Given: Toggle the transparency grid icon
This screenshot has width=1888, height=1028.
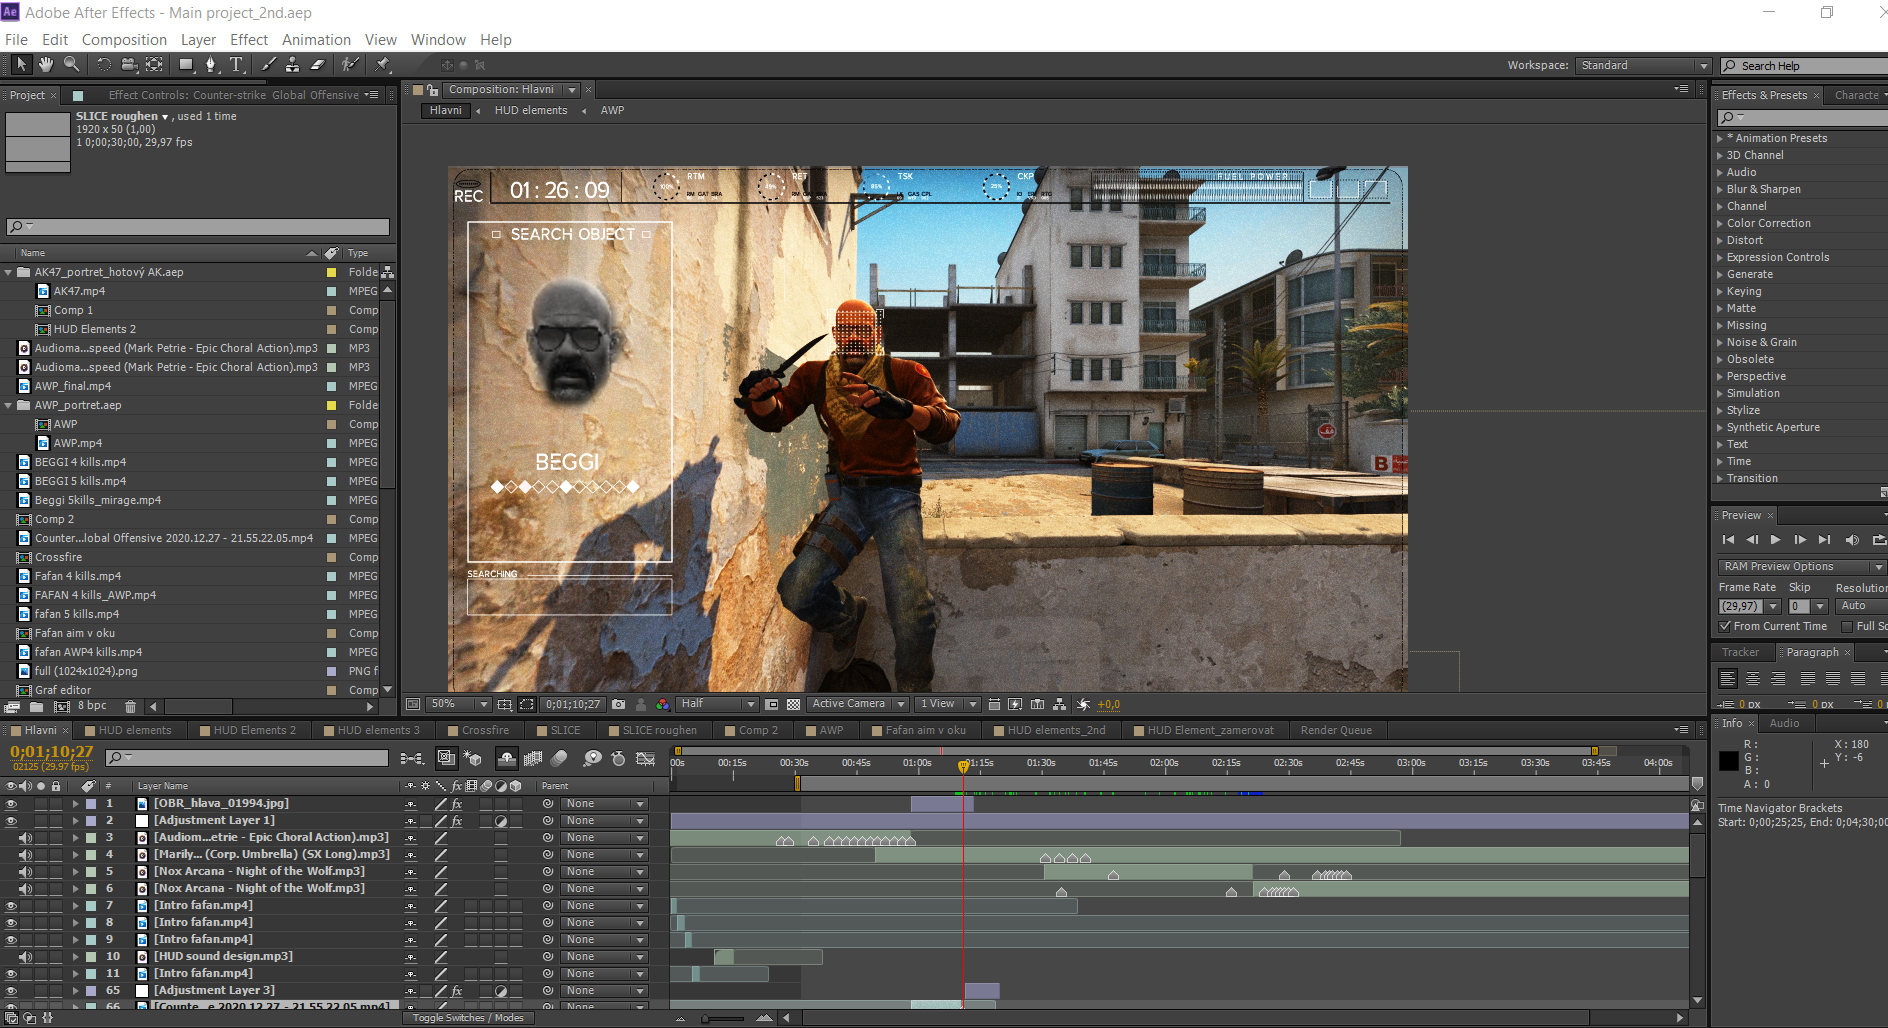Looking at the screenshot, I should 793,704.
